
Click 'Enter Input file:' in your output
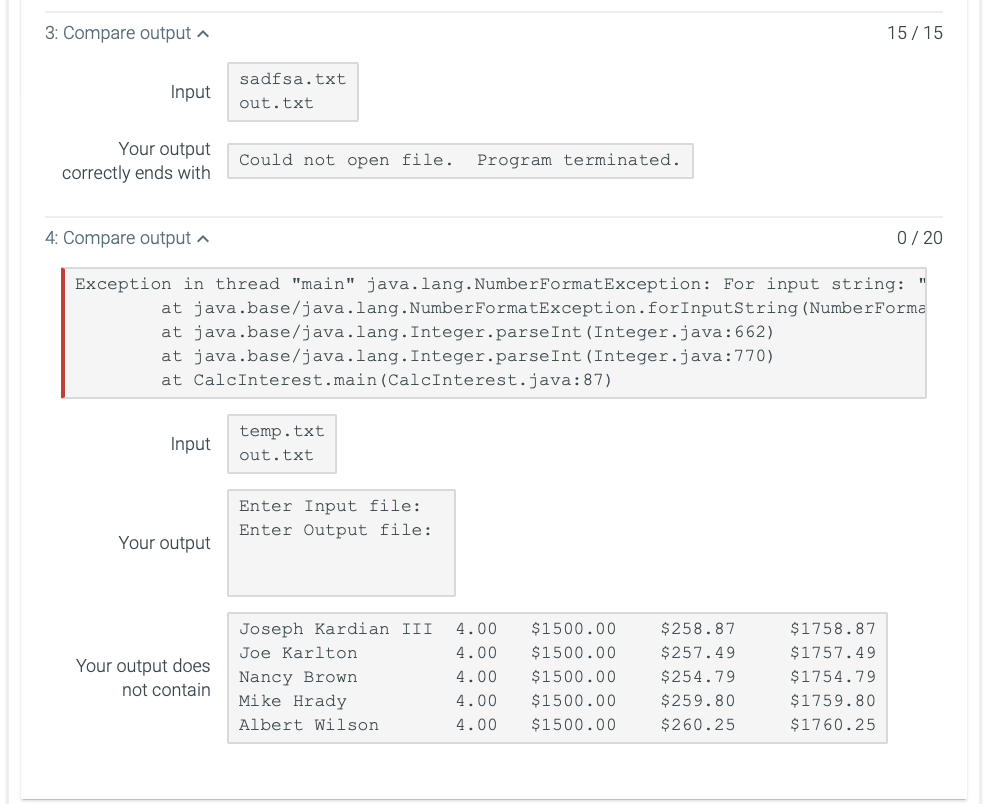(330, 506)
